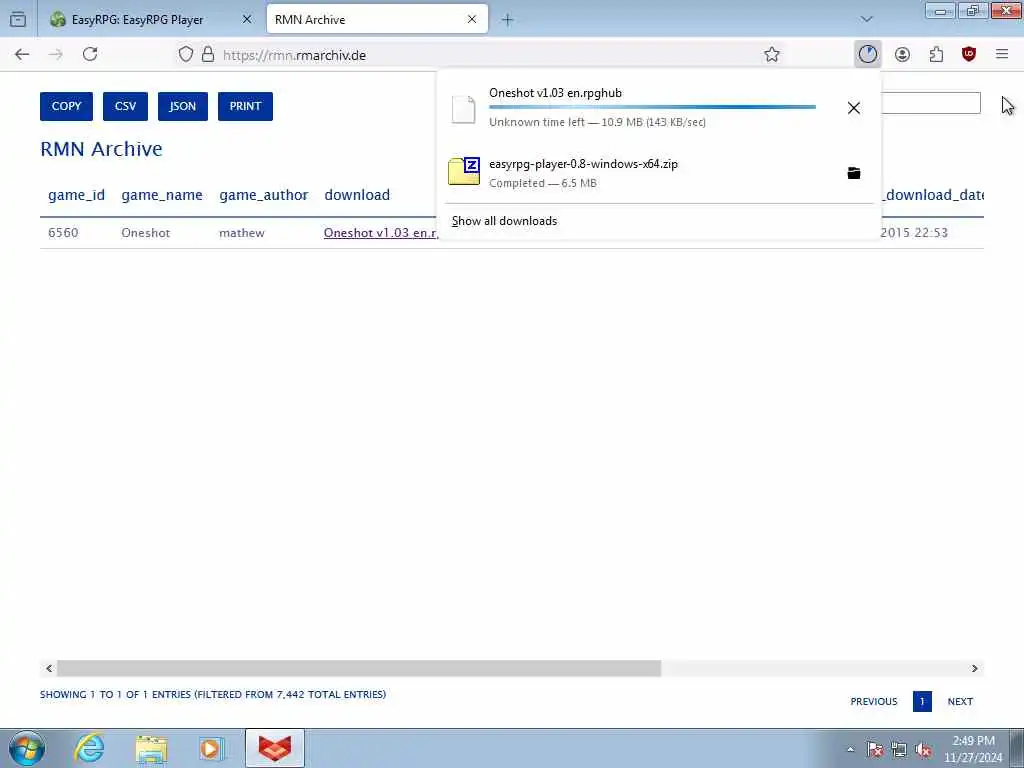
Task: Open the Action Center flag icon
Action: point(874,750)
